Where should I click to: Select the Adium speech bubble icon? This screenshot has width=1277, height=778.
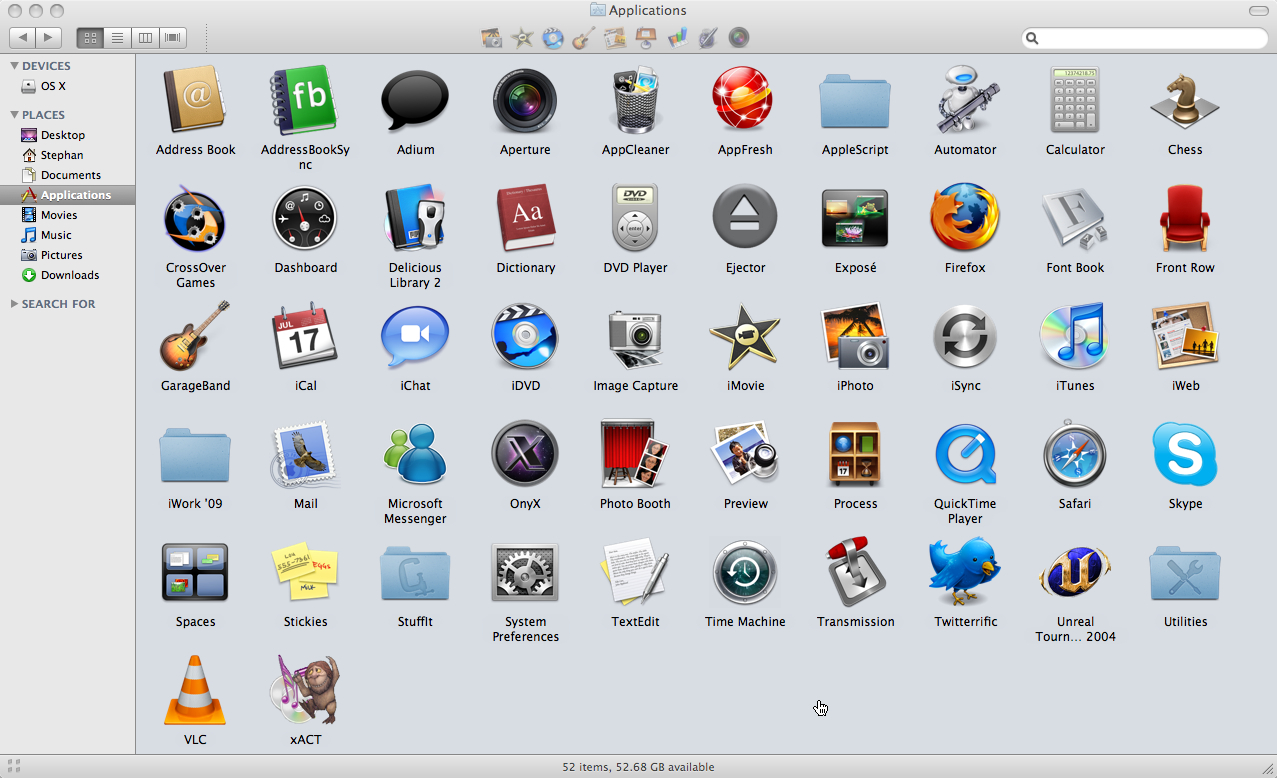[415, 100]
